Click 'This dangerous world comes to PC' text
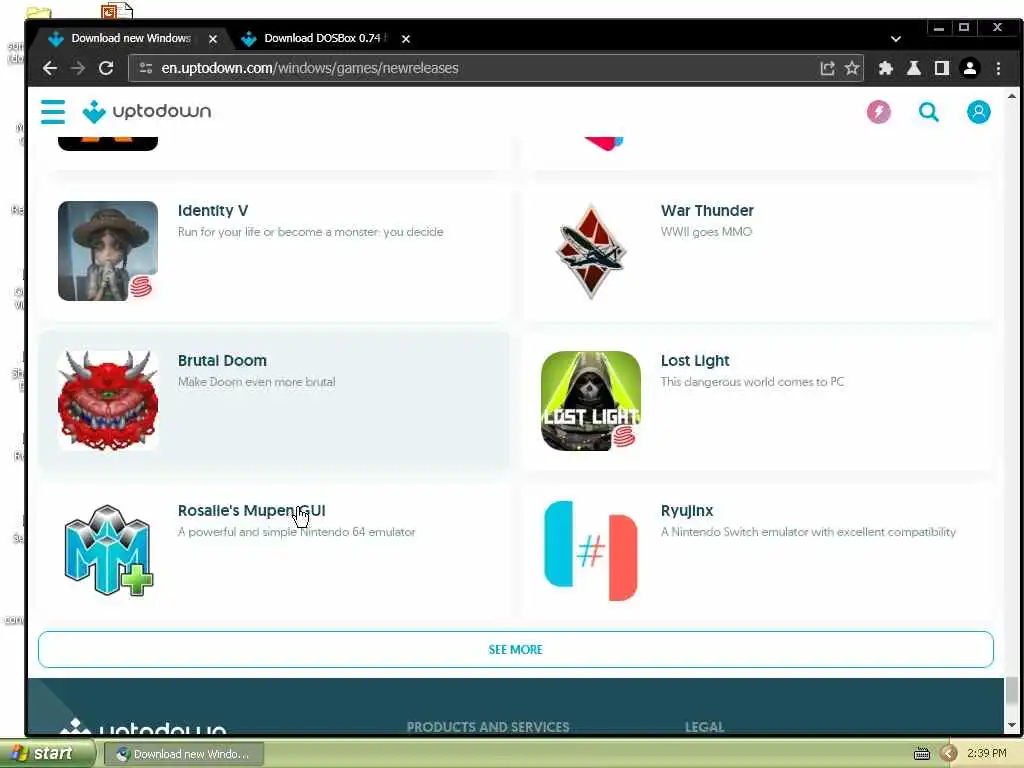This screenshot has width=1024, height=768. click(752, 382)
